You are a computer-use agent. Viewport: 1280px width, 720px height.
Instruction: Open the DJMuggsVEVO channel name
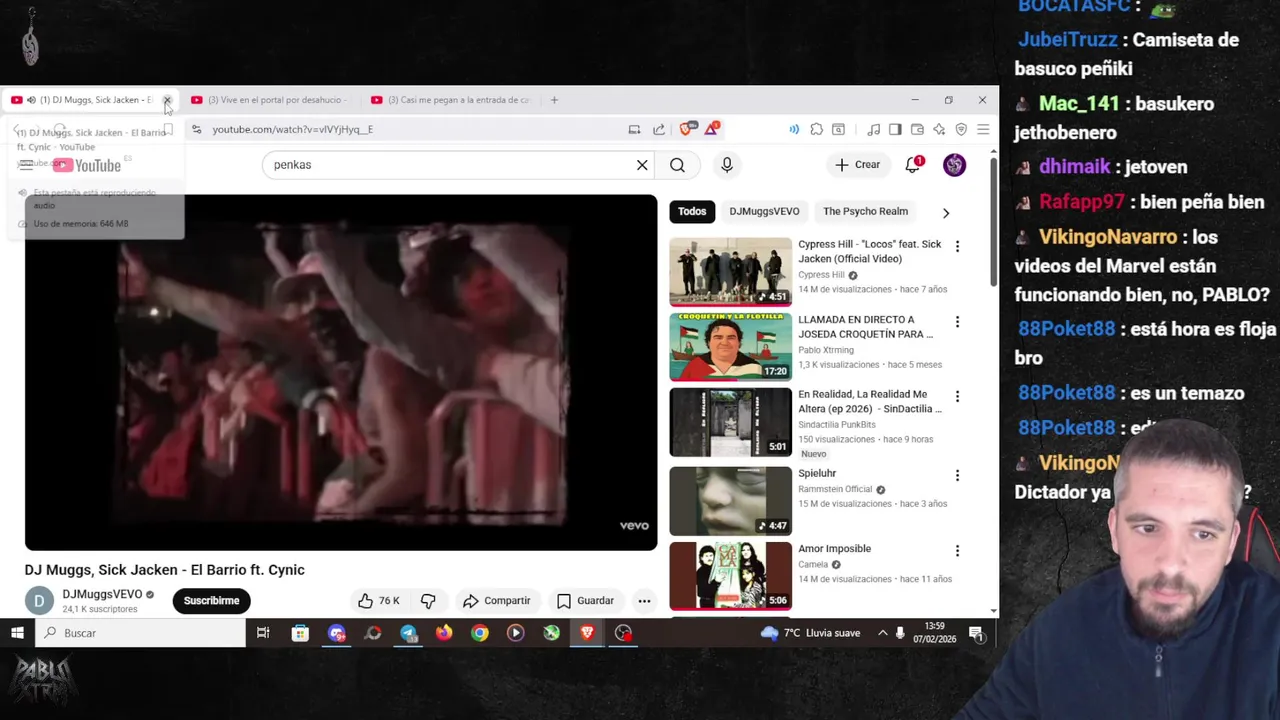(x=102, y=594)
